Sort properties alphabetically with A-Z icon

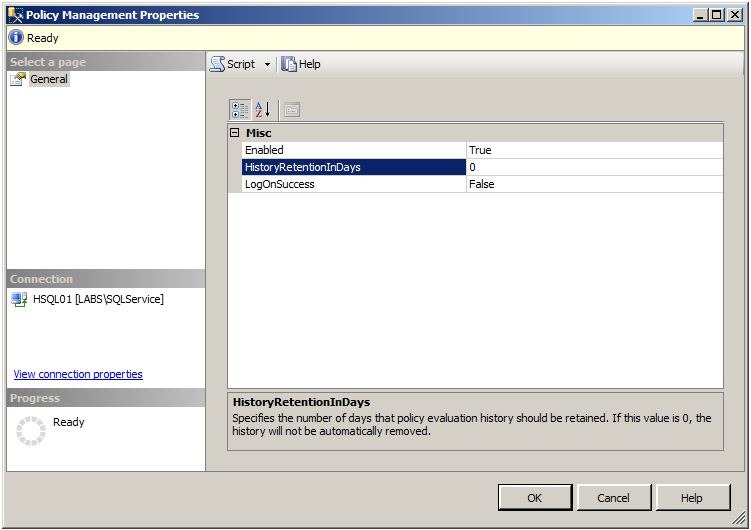(x=263, y=110)
